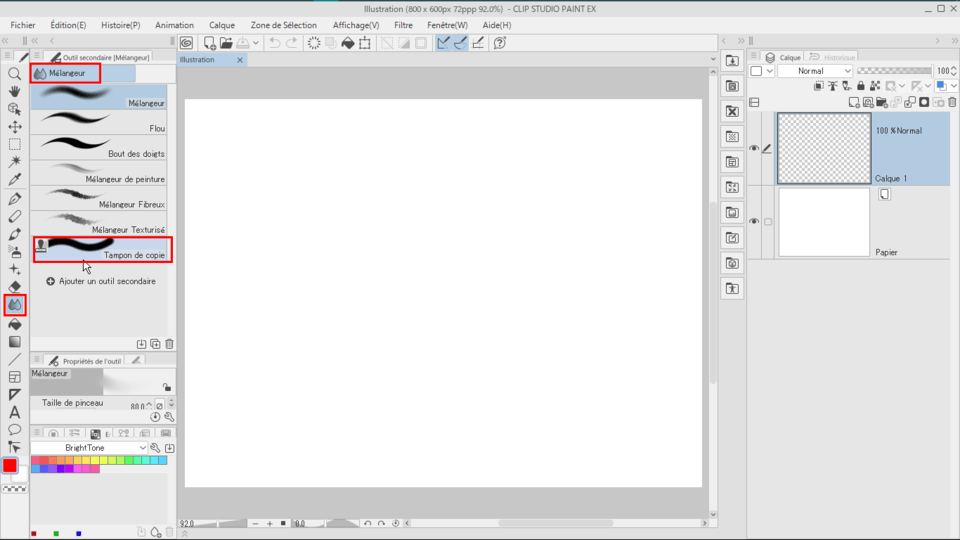Click the transparent color checker swatch
The height and width of the screenshot is (540, 960).
pyautogui.click(x=15, y=489)
